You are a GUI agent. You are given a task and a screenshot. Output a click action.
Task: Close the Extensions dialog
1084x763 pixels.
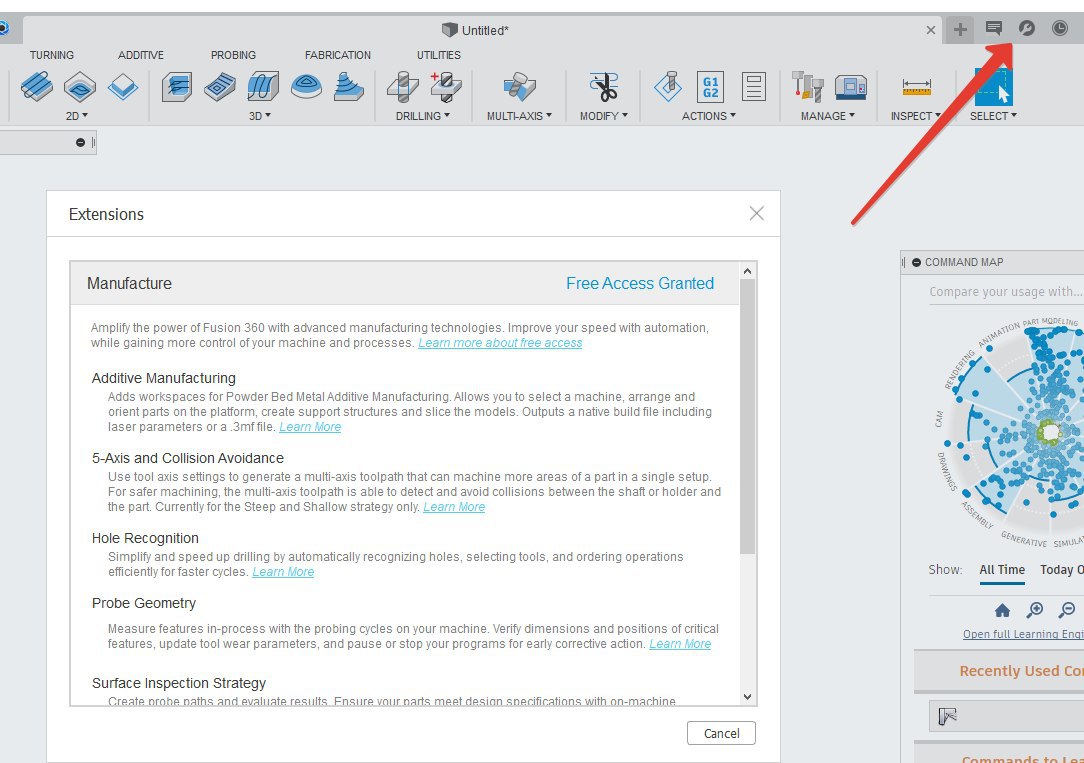(x=756, y=214)
